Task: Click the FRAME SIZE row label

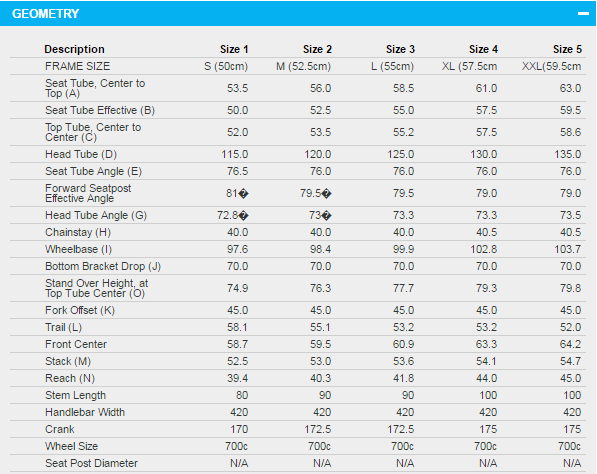Action: pyautogui.click(x=77, y=66)
